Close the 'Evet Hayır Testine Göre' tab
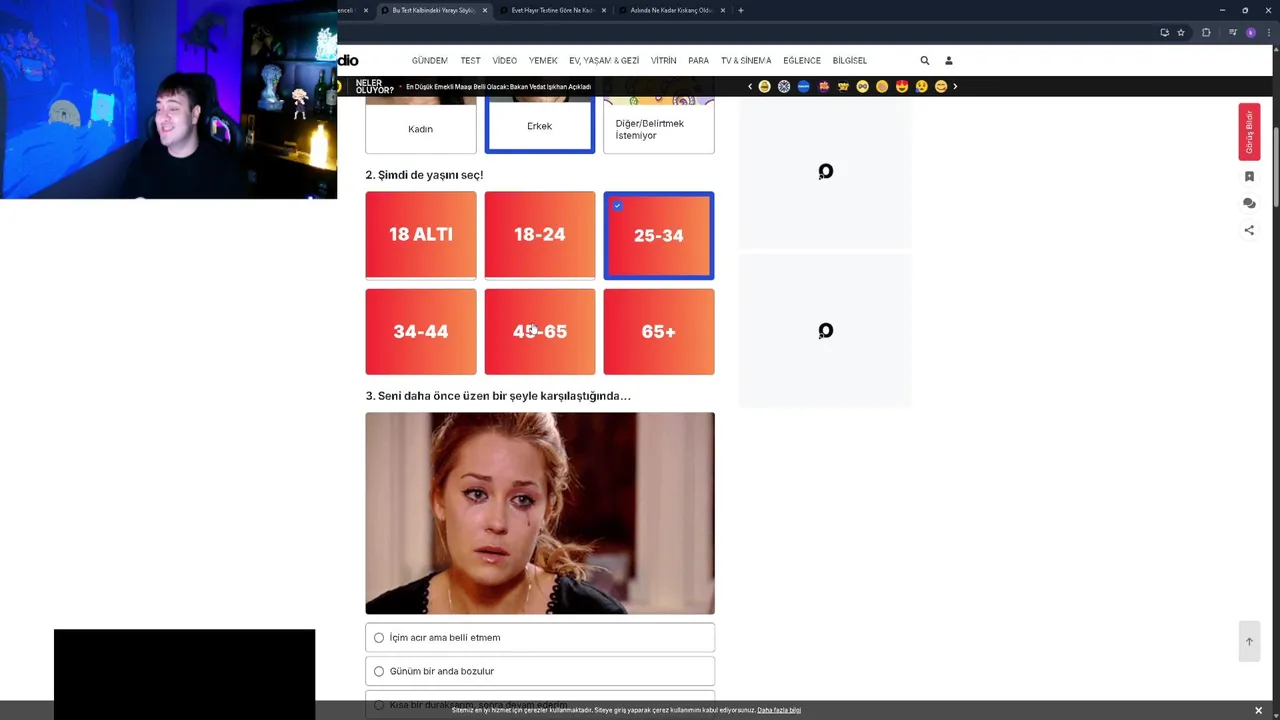The height and width of the screenshot is (720, 1280). pos(604,10)
